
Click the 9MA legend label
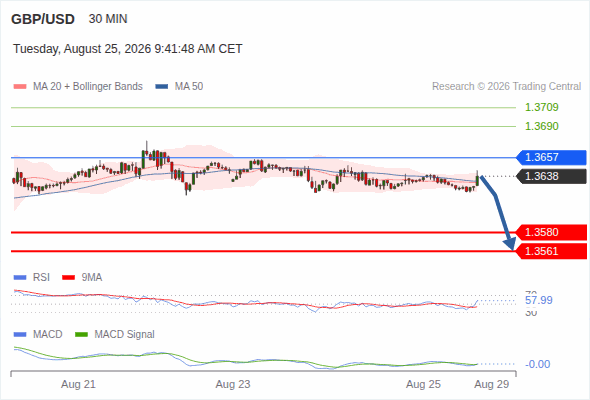[x=92, y=278]
